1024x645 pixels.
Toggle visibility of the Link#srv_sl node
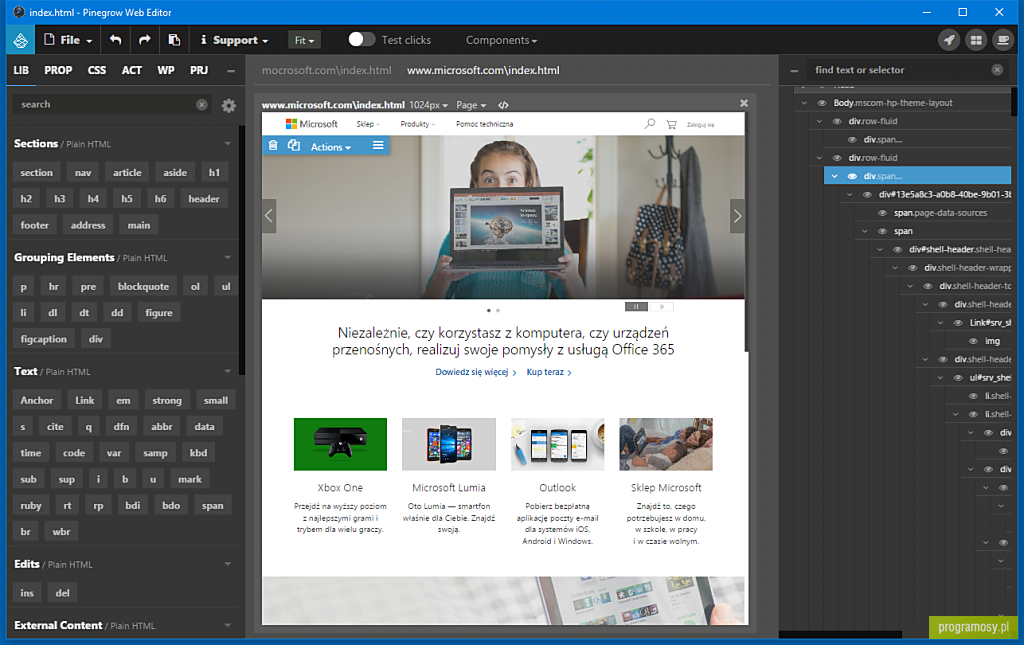pyautogui.click(x=958, y=322)
